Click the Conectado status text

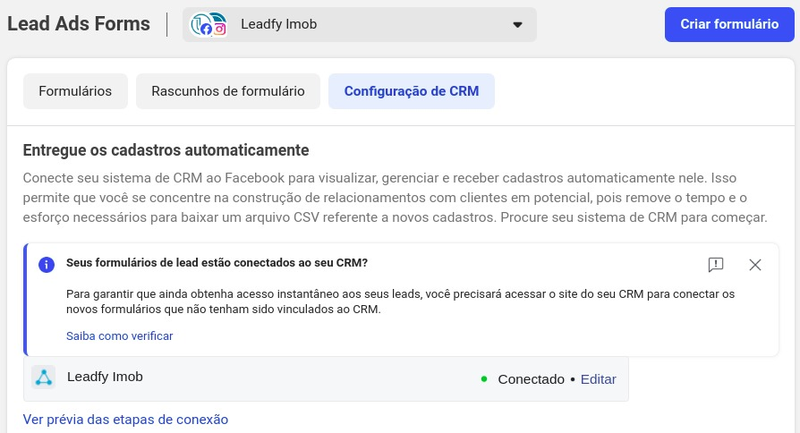tap(531, 379)
